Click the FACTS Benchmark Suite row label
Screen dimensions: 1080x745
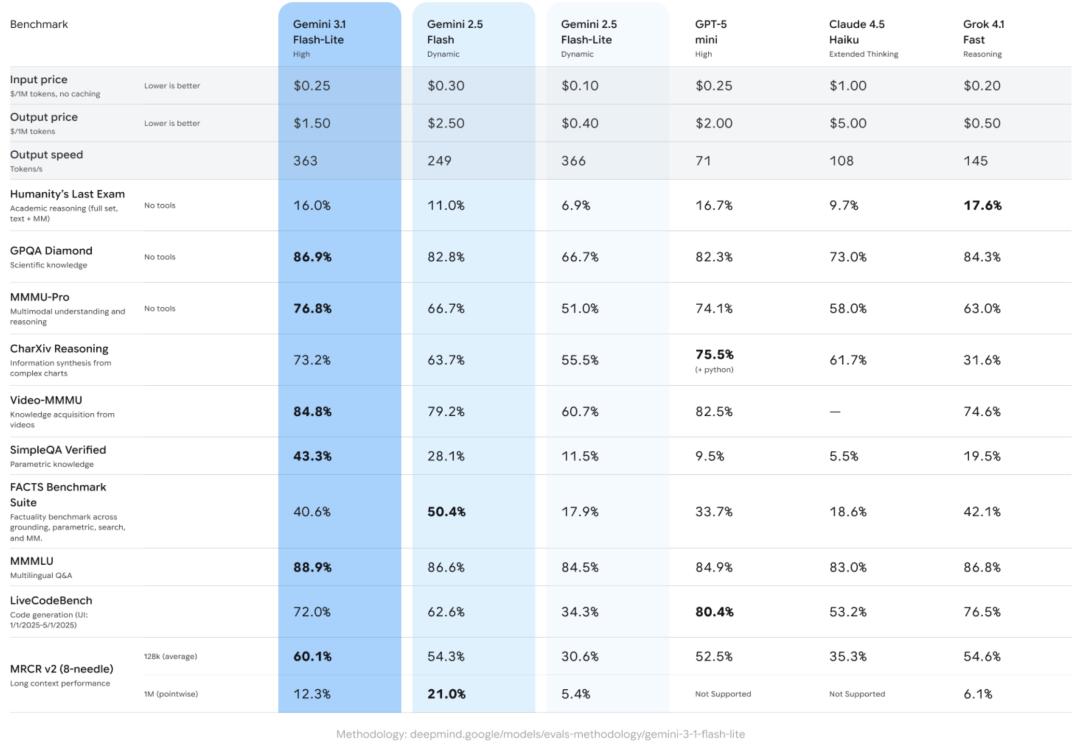pos(58,495)
